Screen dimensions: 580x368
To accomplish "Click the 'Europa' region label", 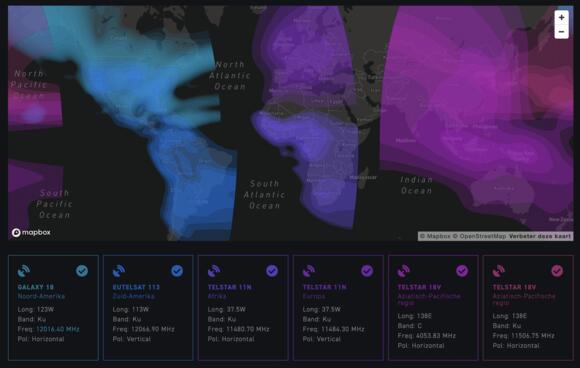I will (314, 296).
